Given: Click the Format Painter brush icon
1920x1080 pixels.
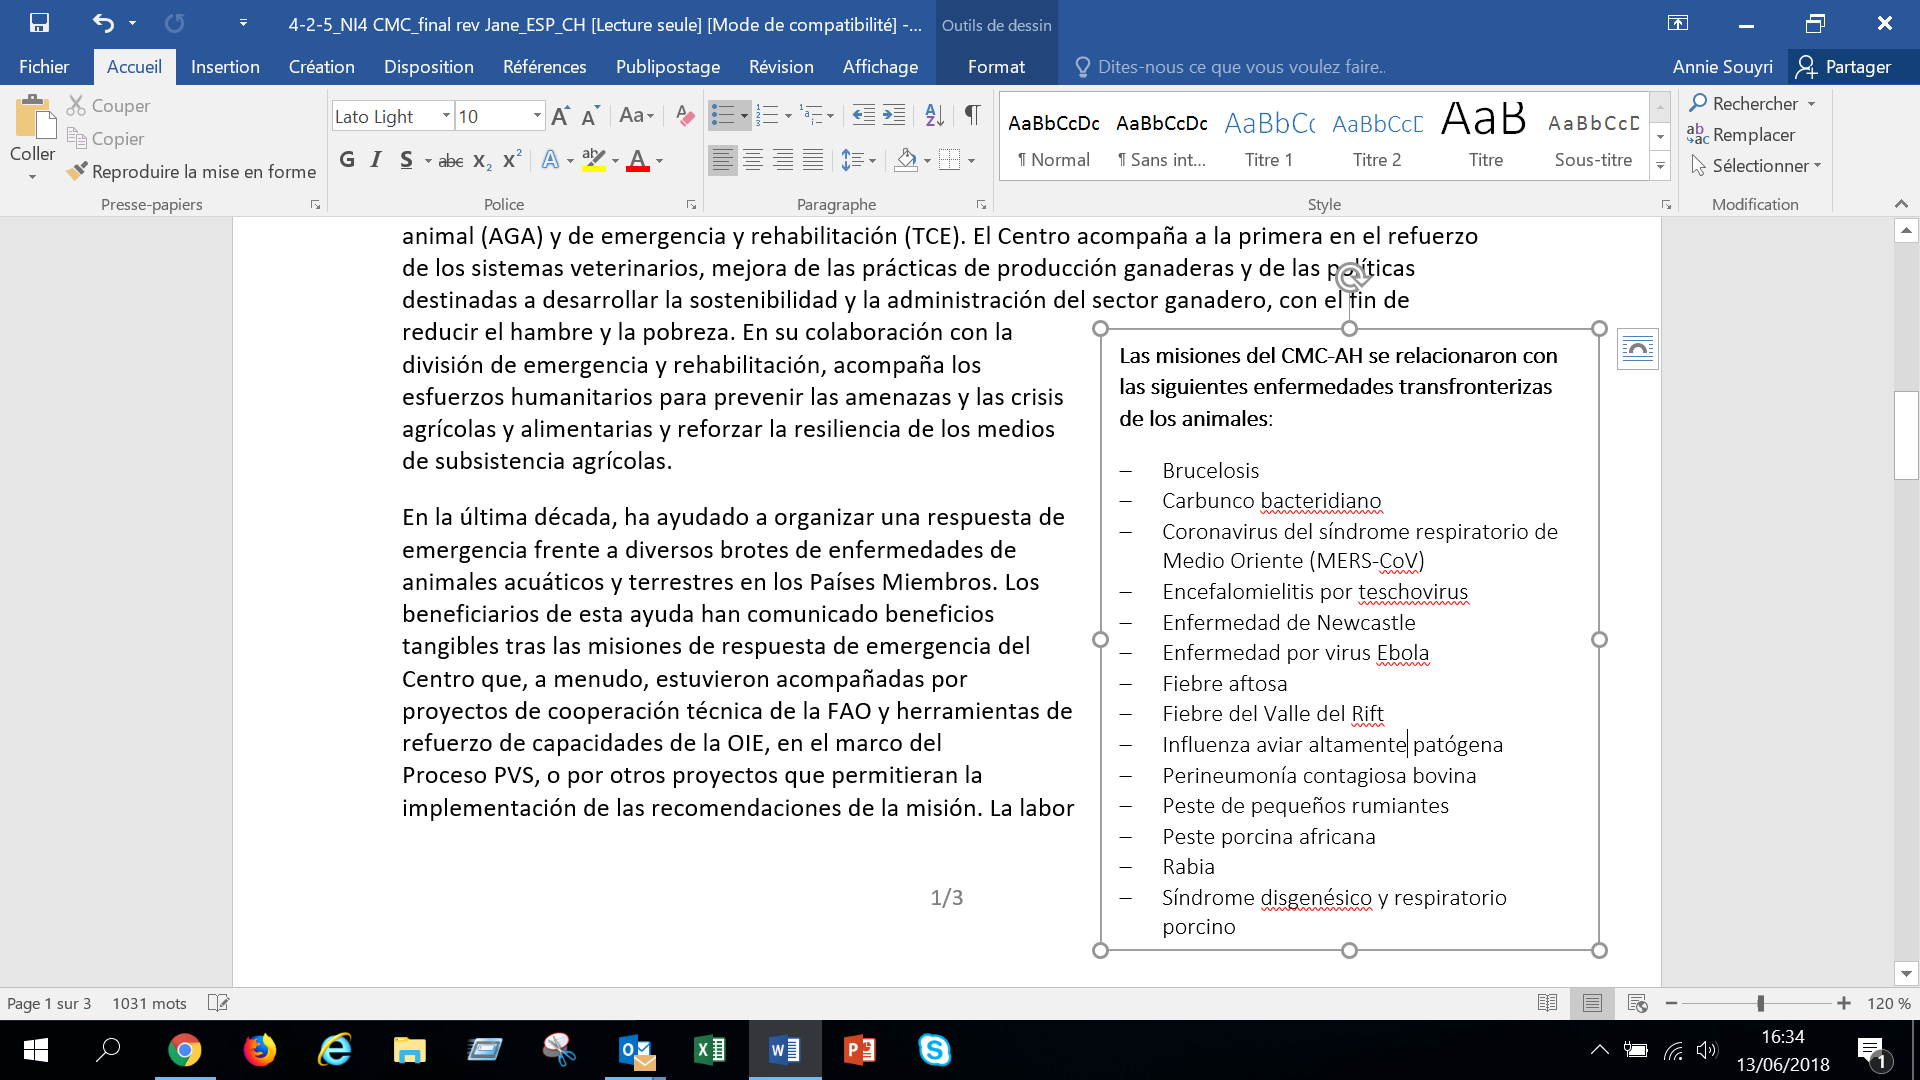Looking at the screenshot, I should click(x=77, y=172).
